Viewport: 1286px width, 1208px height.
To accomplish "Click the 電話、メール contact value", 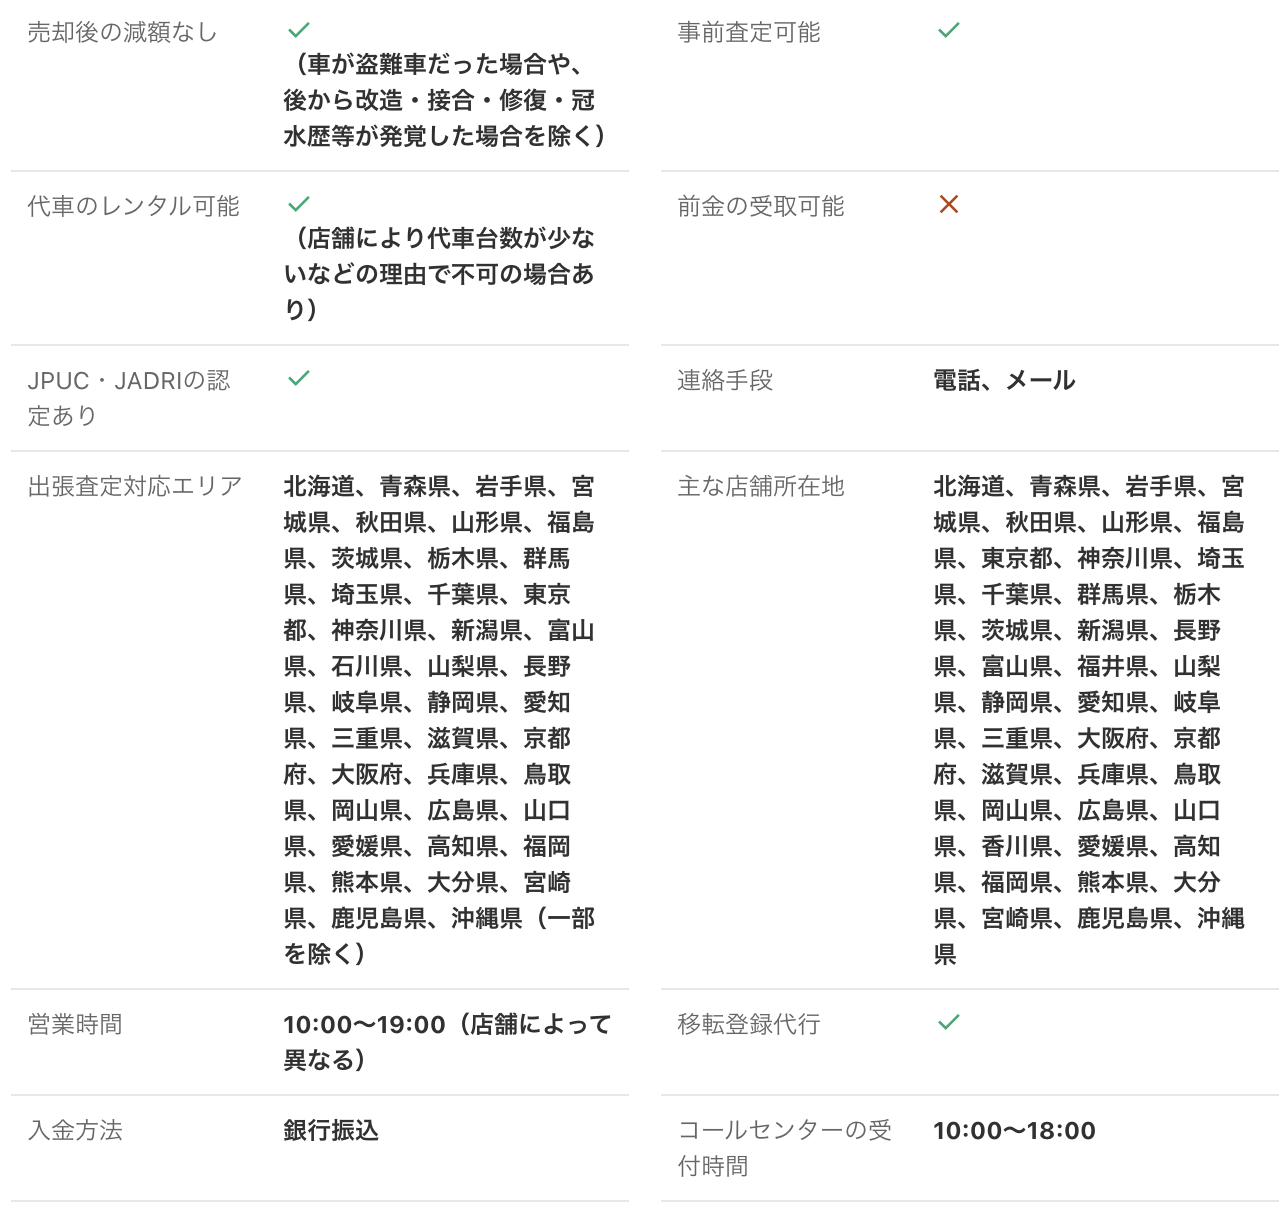I will pos(1004,380).
